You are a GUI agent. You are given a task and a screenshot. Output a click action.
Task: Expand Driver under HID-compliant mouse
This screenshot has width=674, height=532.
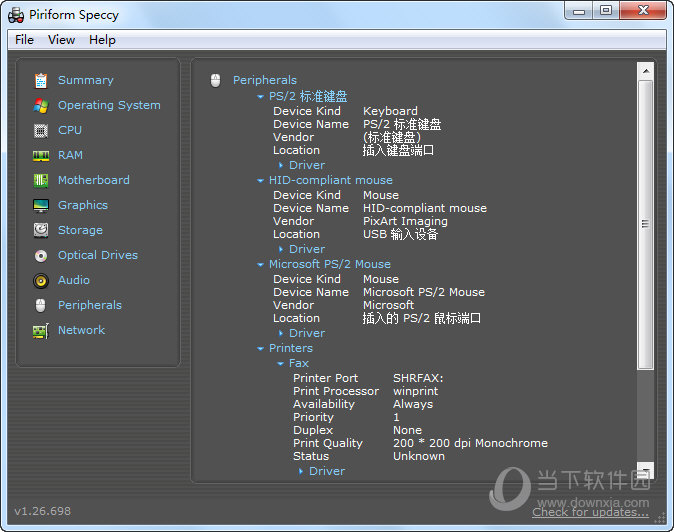(x=281, y=249)
